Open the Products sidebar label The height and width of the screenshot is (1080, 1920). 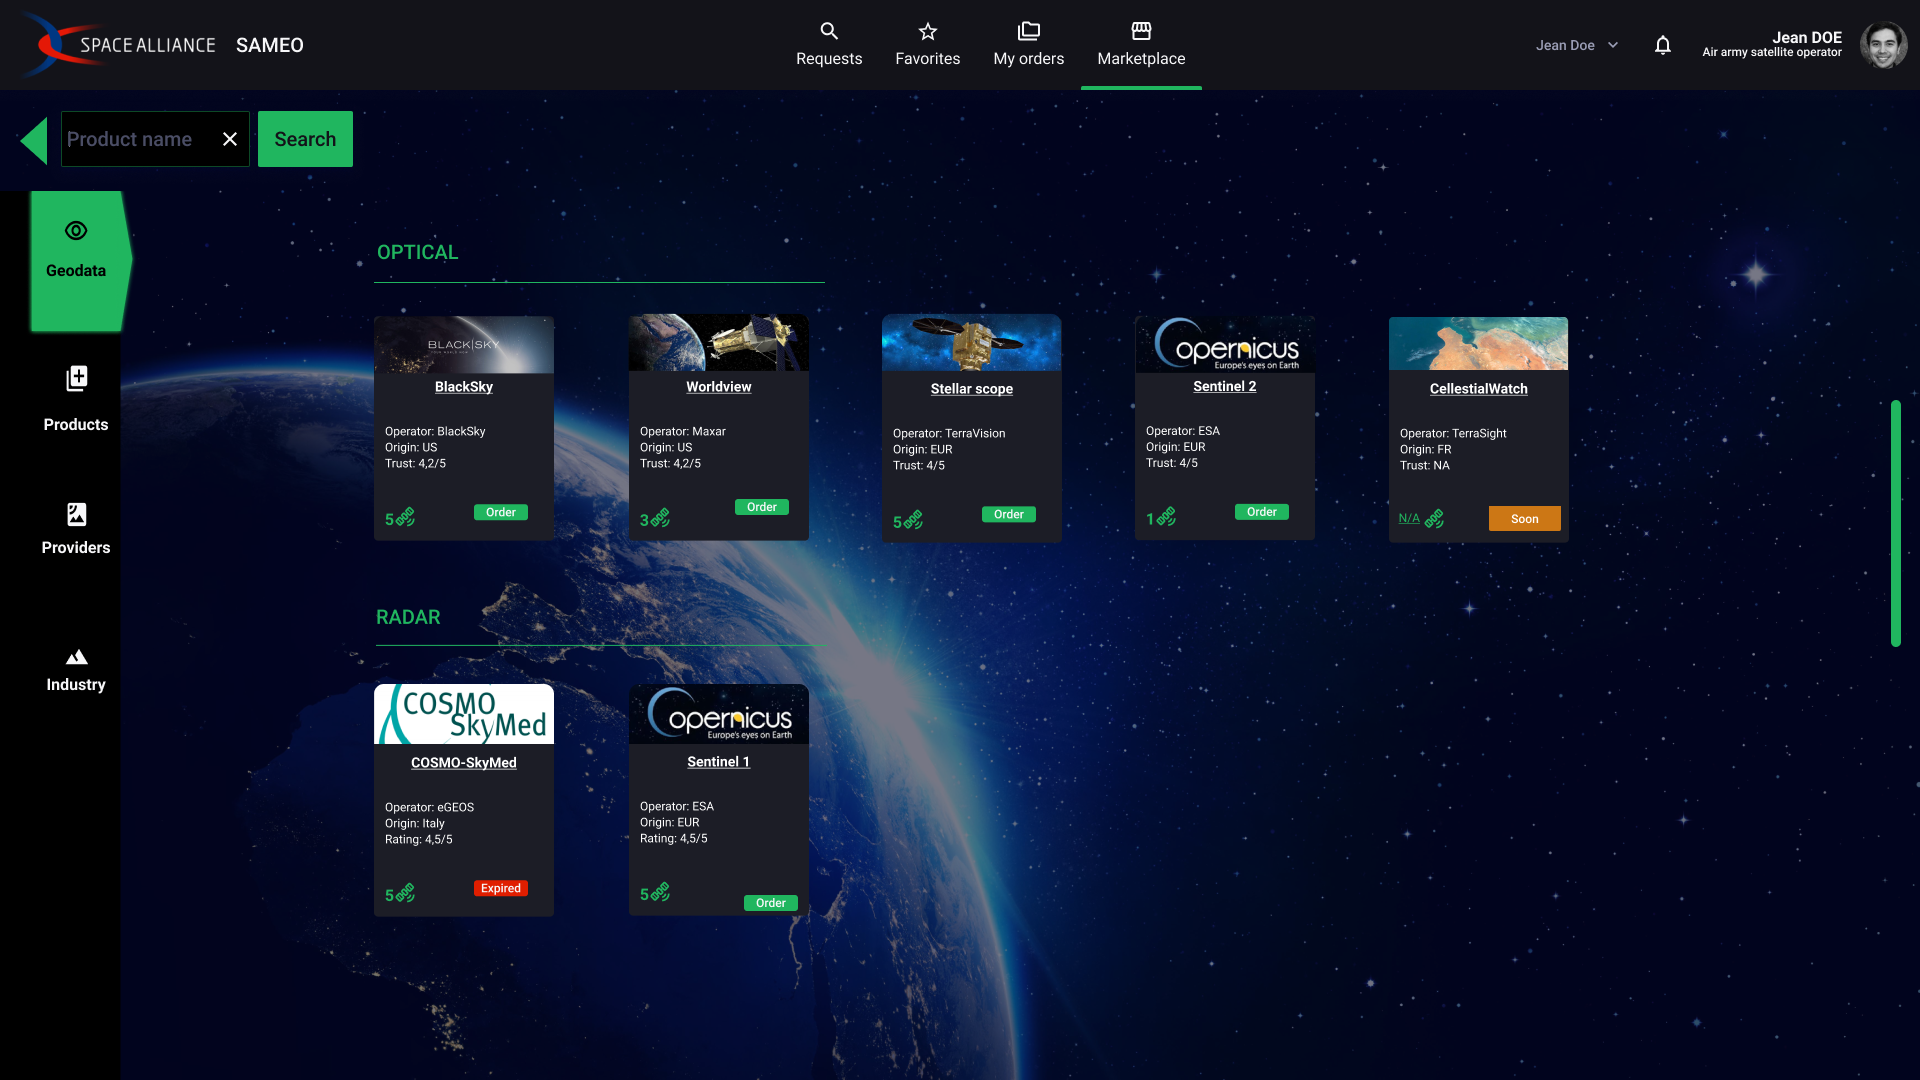pos(76,425)
